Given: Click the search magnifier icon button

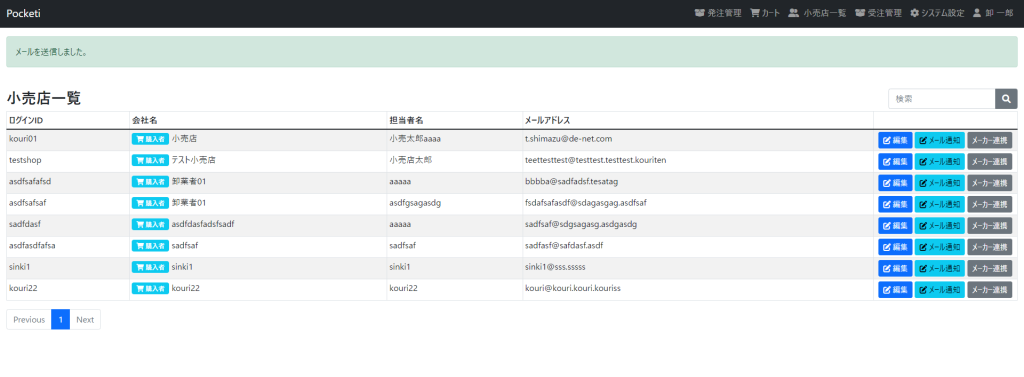Looking at the screenshot, I should [1006, 99].
